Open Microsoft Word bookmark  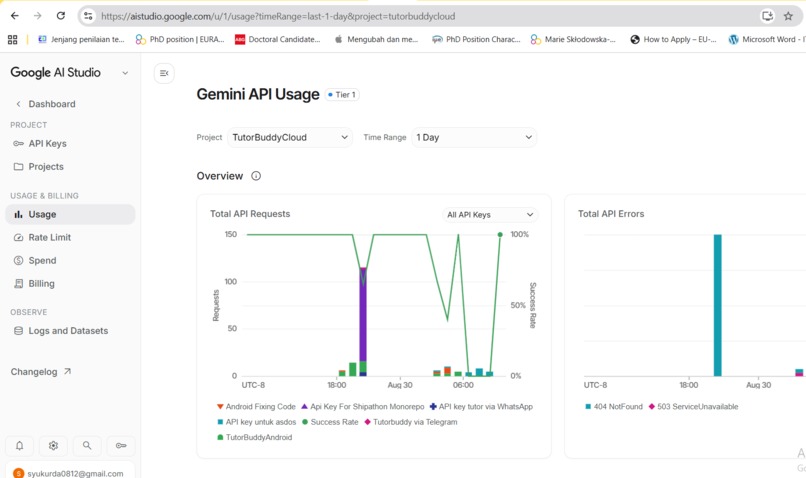click(x=766, y=40)
